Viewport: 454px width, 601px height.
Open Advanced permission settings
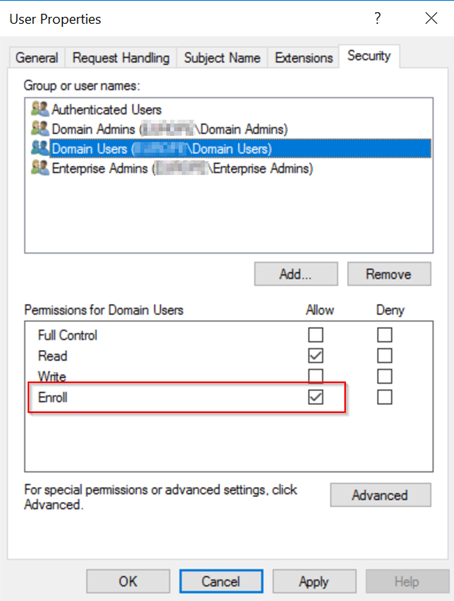coord(380,495)
